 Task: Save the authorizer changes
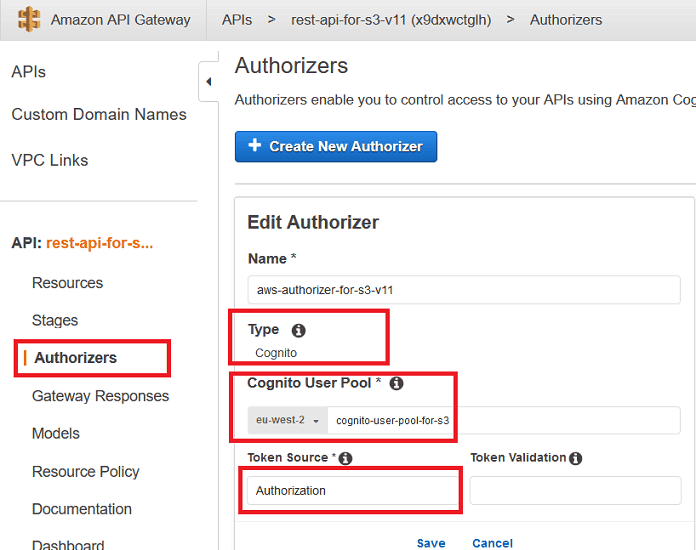coord(431,543)
